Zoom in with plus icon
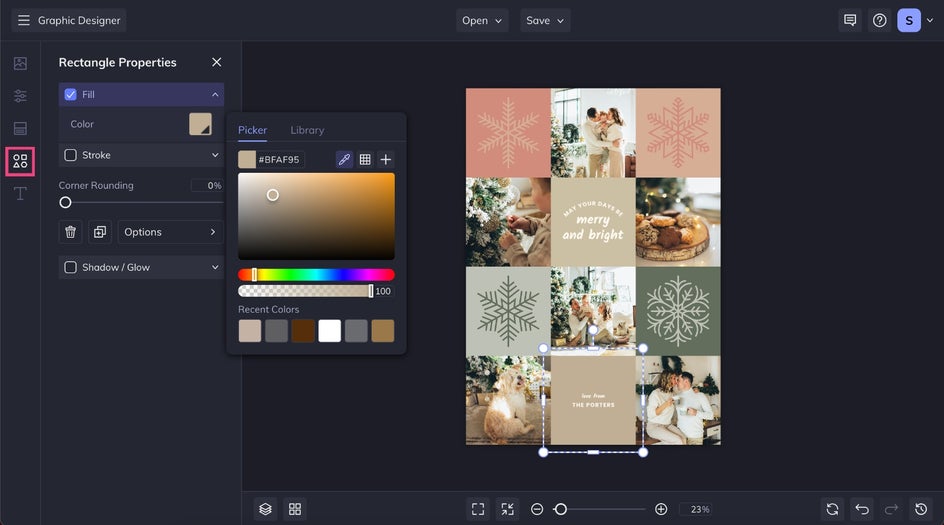Image resolution: width=944 pixels, height=525 pixels. (661, 509)
